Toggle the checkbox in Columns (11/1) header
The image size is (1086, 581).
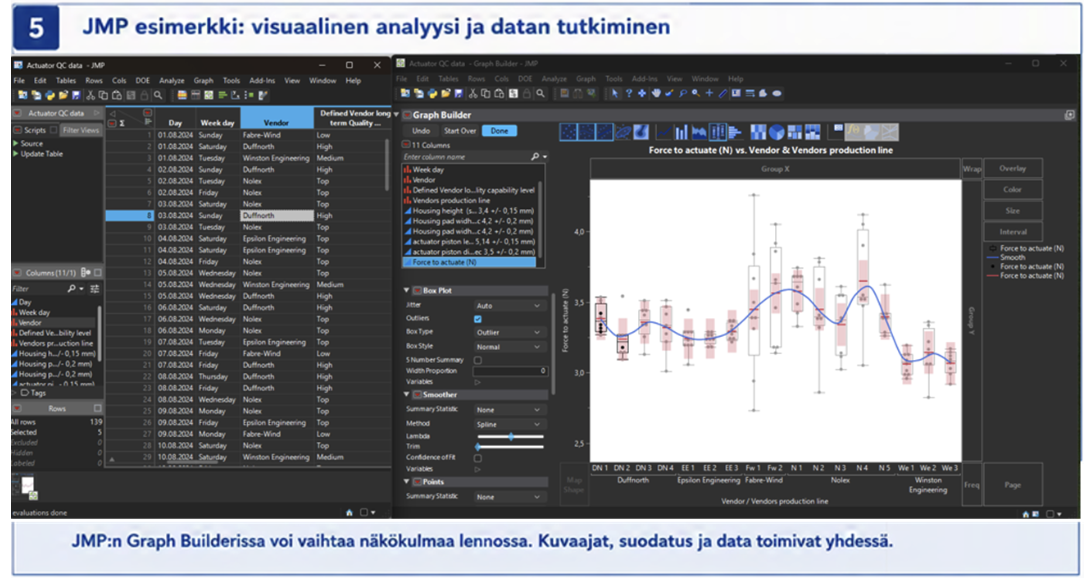[98, 273]
